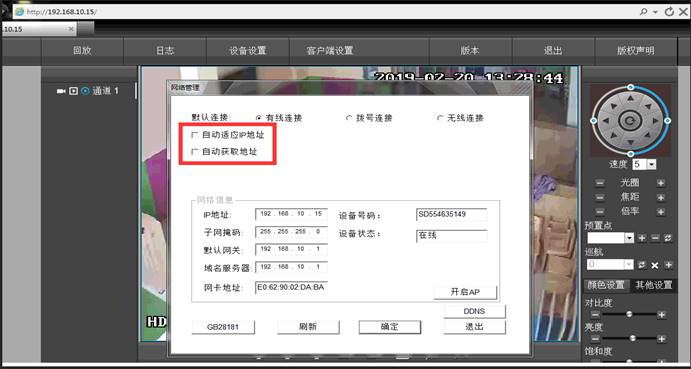Click the 对比度 slider handle
Screen dimensions: 691x369
[629, 314]
